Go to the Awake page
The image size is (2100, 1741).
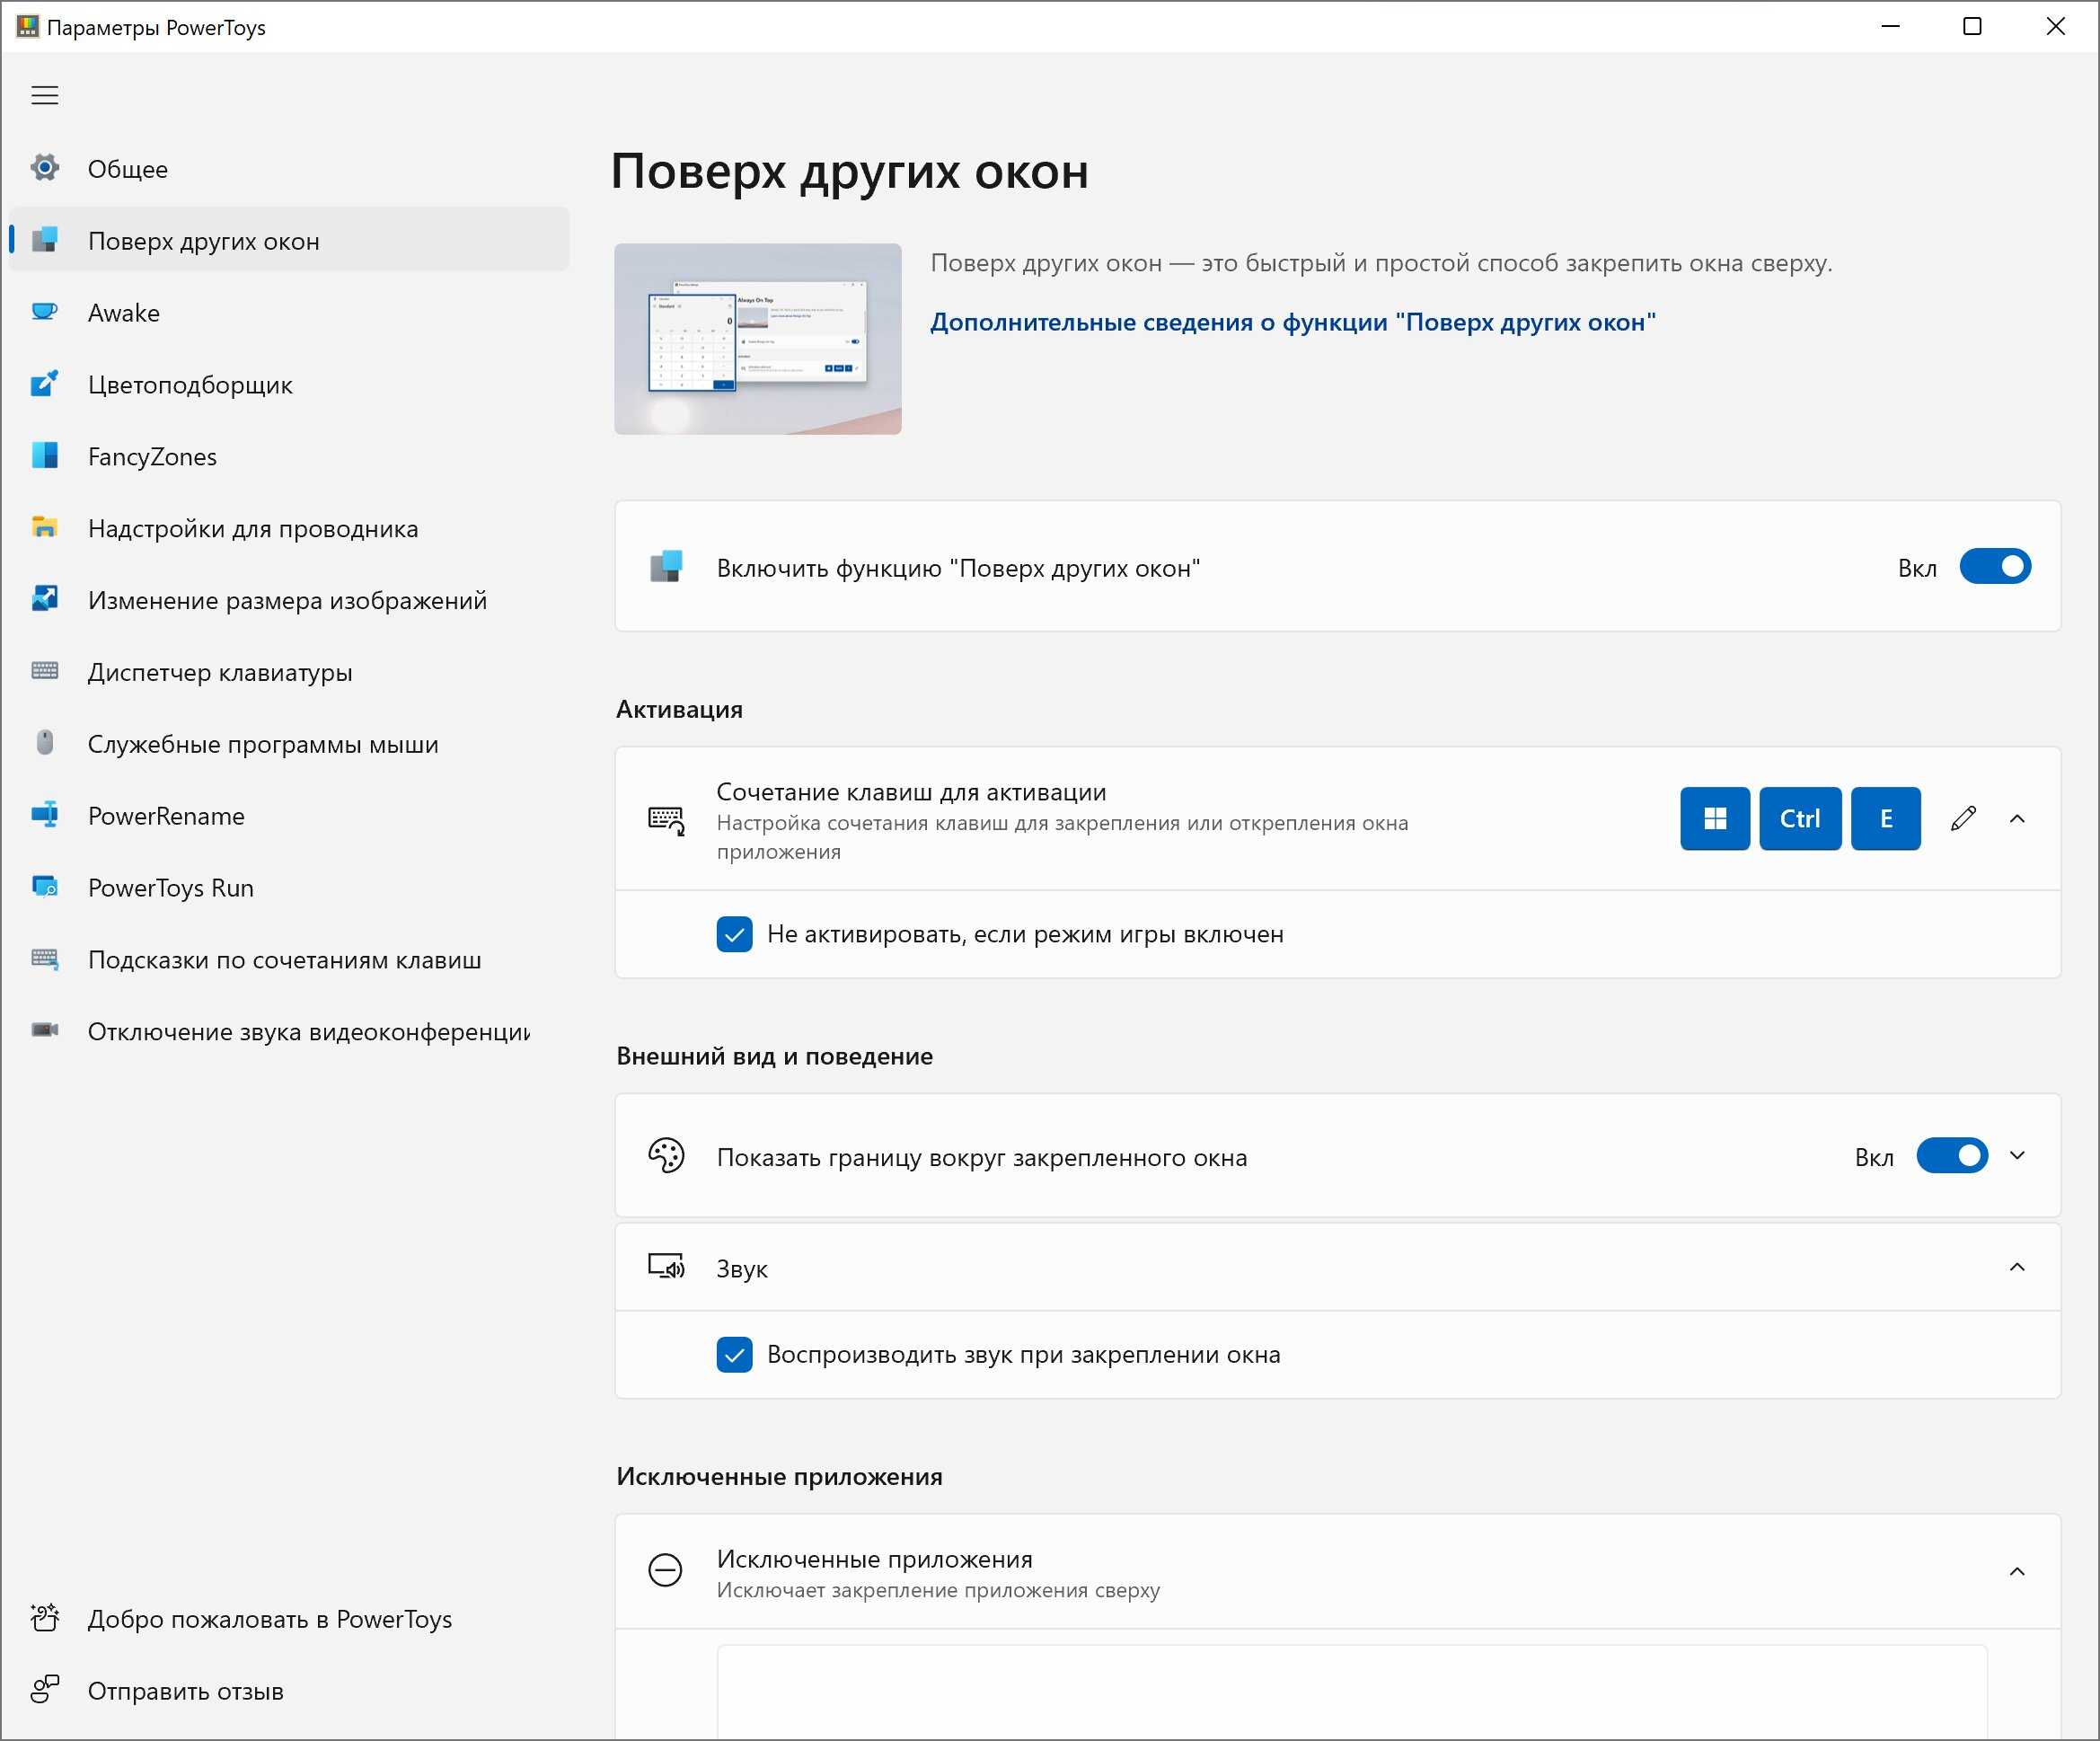(x=289, y=312)
